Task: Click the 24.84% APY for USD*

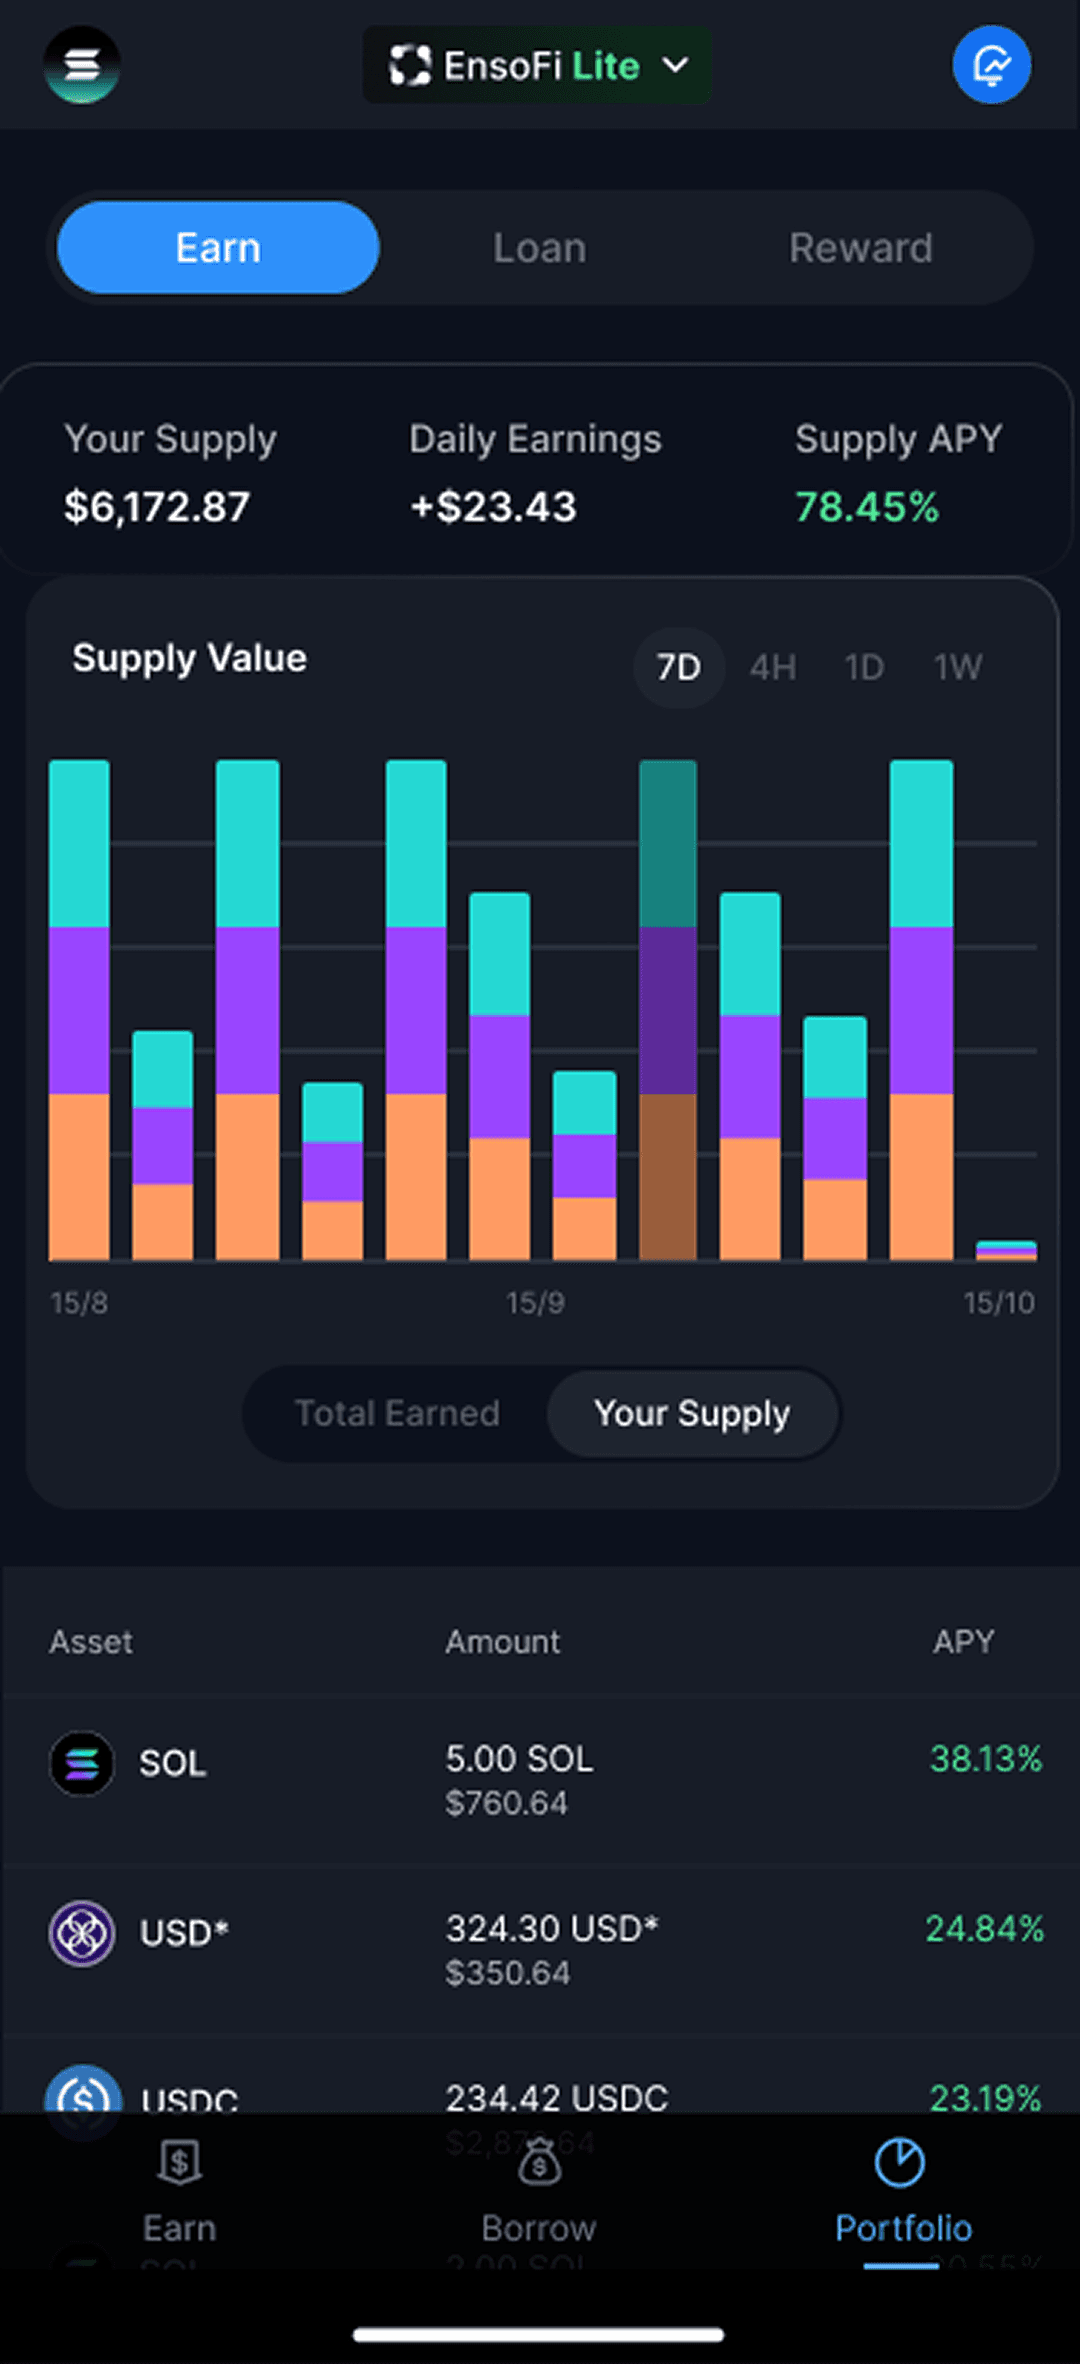Action: pyautogui.click(x=985, y=1928)
